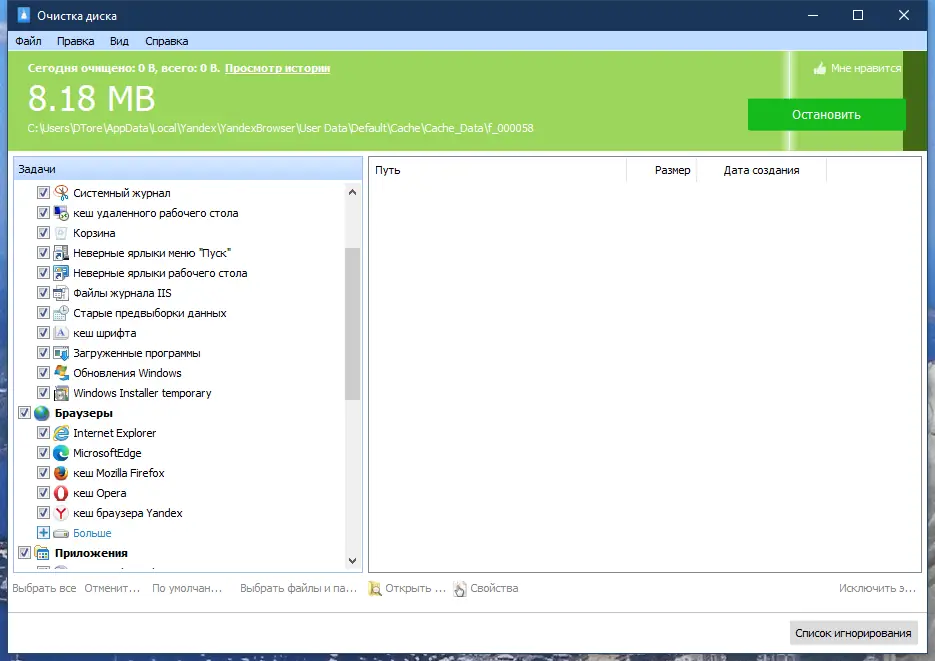The width and height of the screenshot is (935, 661).
Task: Click the Список игнорирования button
Action: pyautogui.click(x=853, y=633)
